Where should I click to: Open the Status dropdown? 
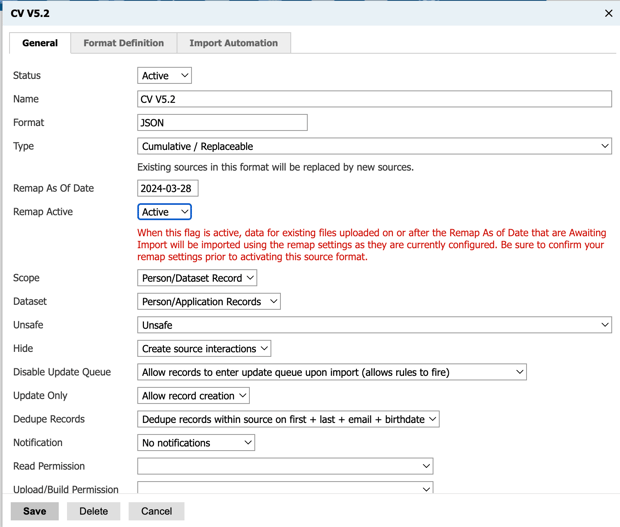(x=164, y=76)
